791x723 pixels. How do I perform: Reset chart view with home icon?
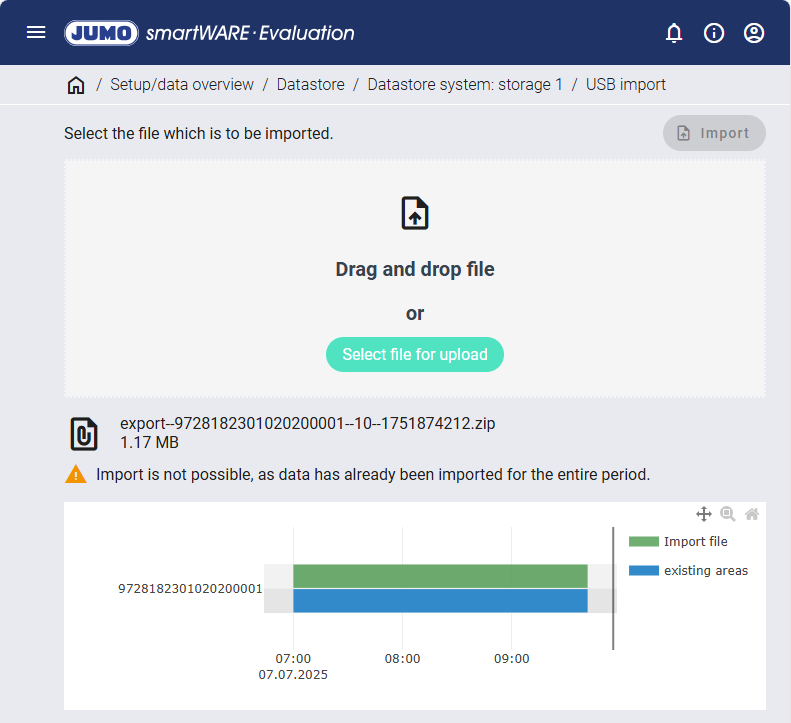click(752, 514)
